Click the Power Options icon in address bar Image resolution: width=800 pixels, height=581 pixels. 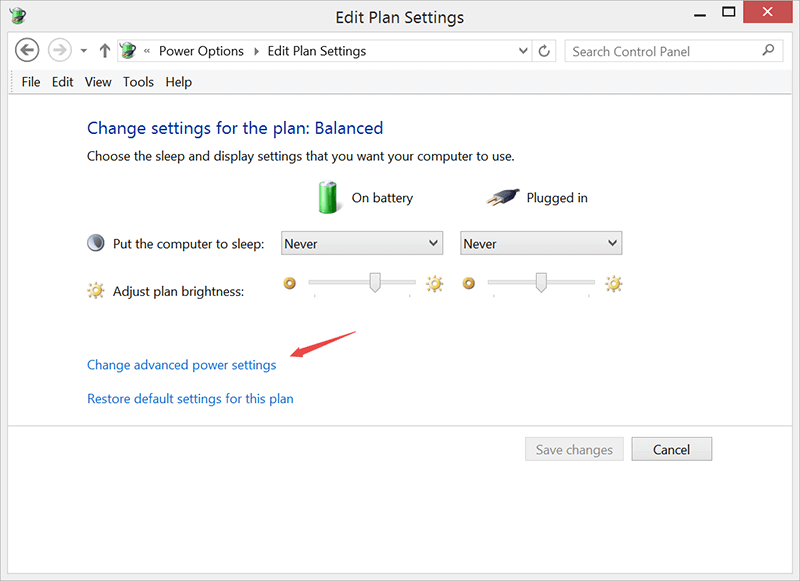click(127, 51)
